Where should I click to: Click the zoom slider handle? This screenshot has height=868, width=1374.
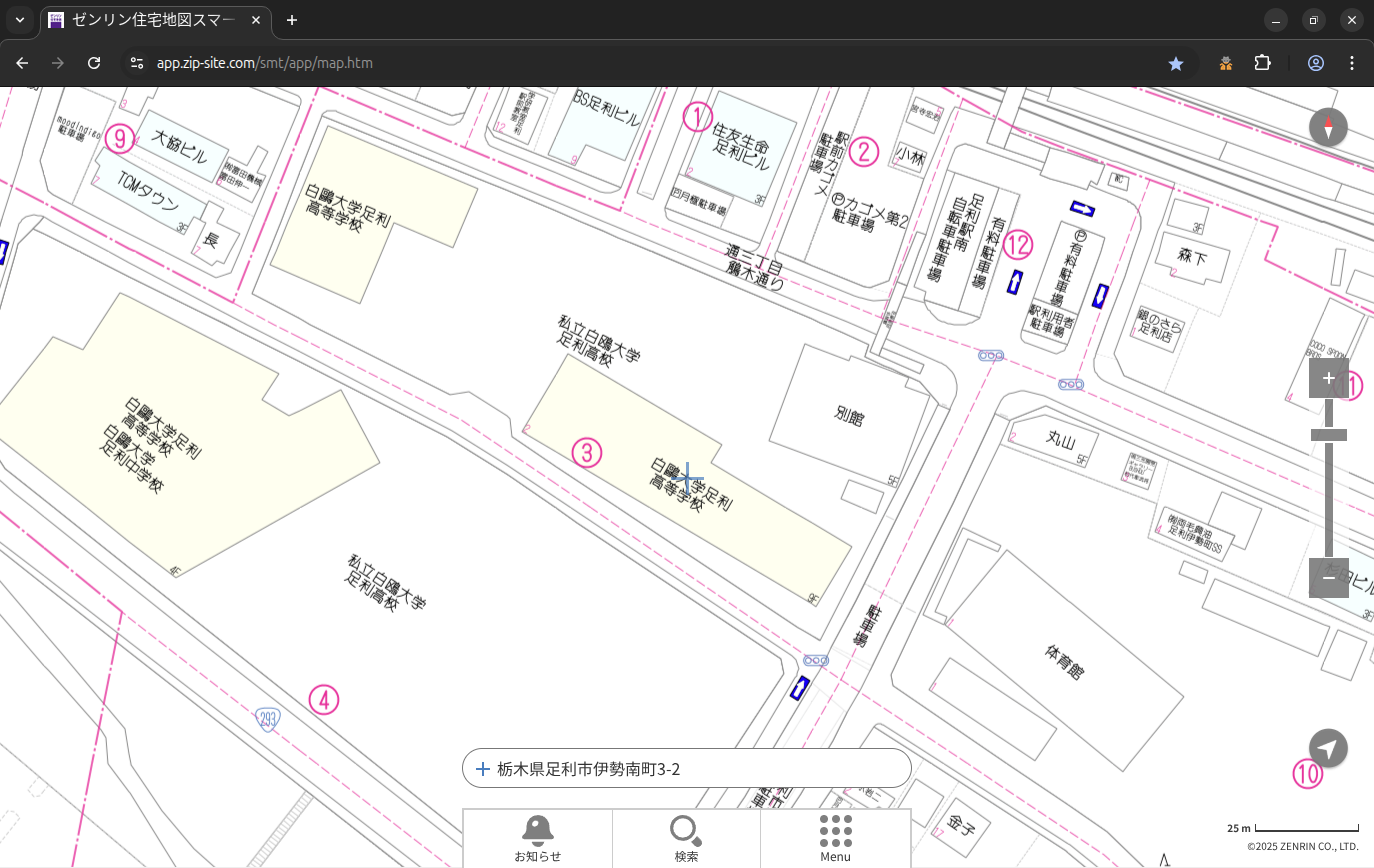click(1328, 434)
